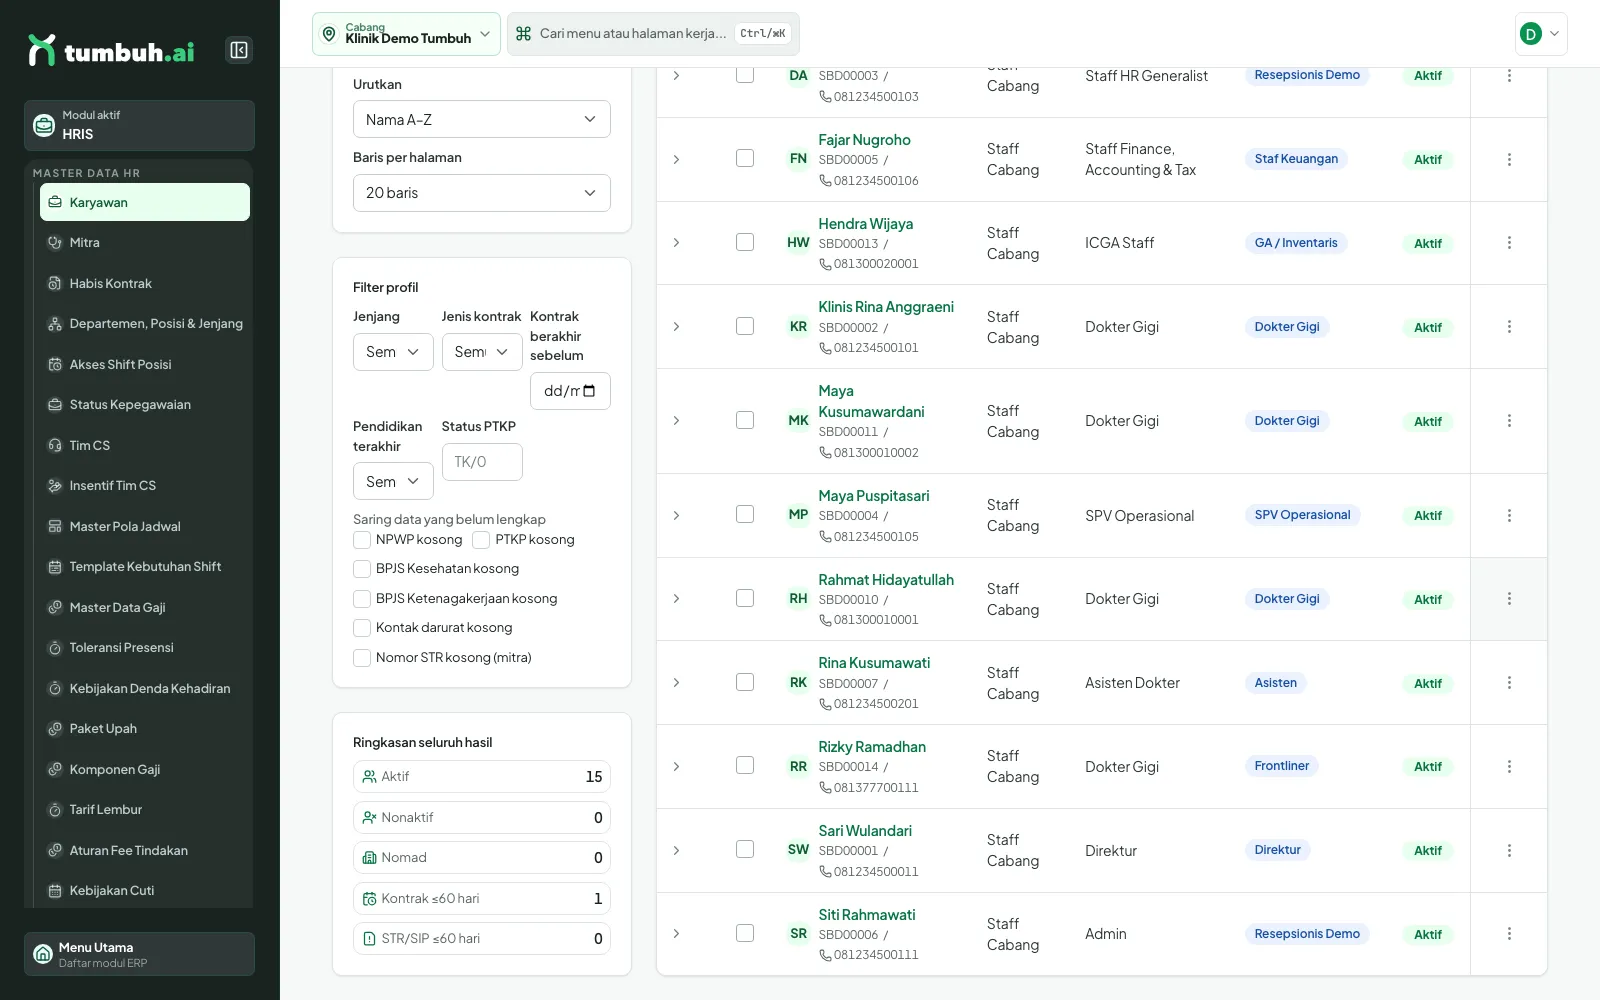Go to Habis Kontrak in sidebar

tap(145, 283)
